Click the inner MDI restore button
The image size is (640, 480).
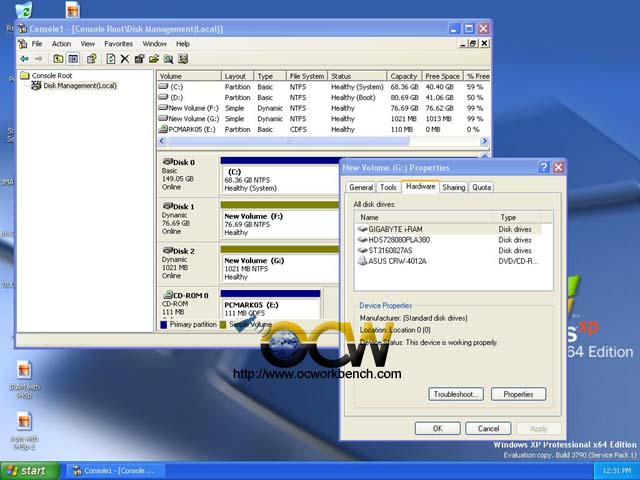(473, 43)
